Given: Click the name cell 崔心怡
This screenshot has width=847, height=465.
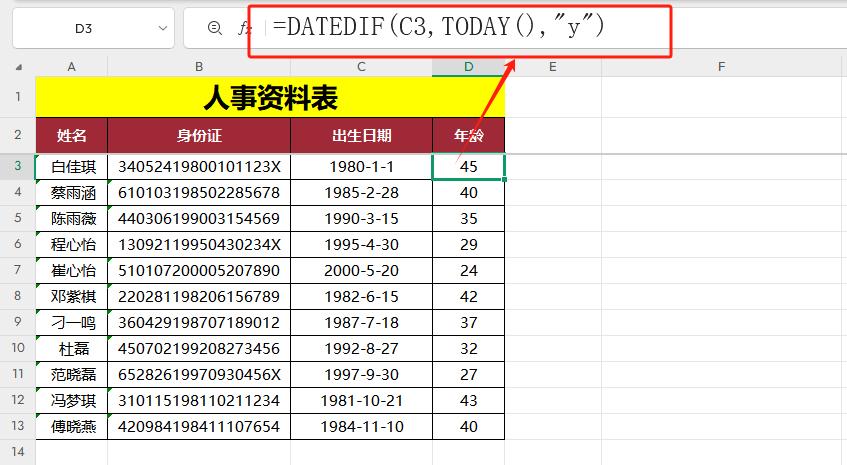Looking at the screenshot, I should (71, 271).
